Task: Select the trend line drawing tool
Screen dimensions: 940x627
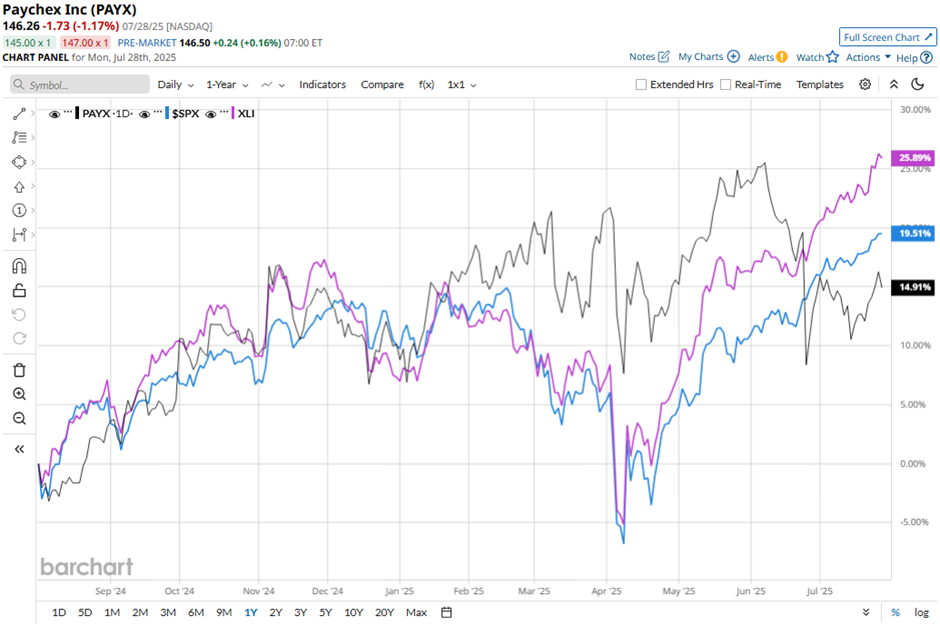Action: point(19,113)
